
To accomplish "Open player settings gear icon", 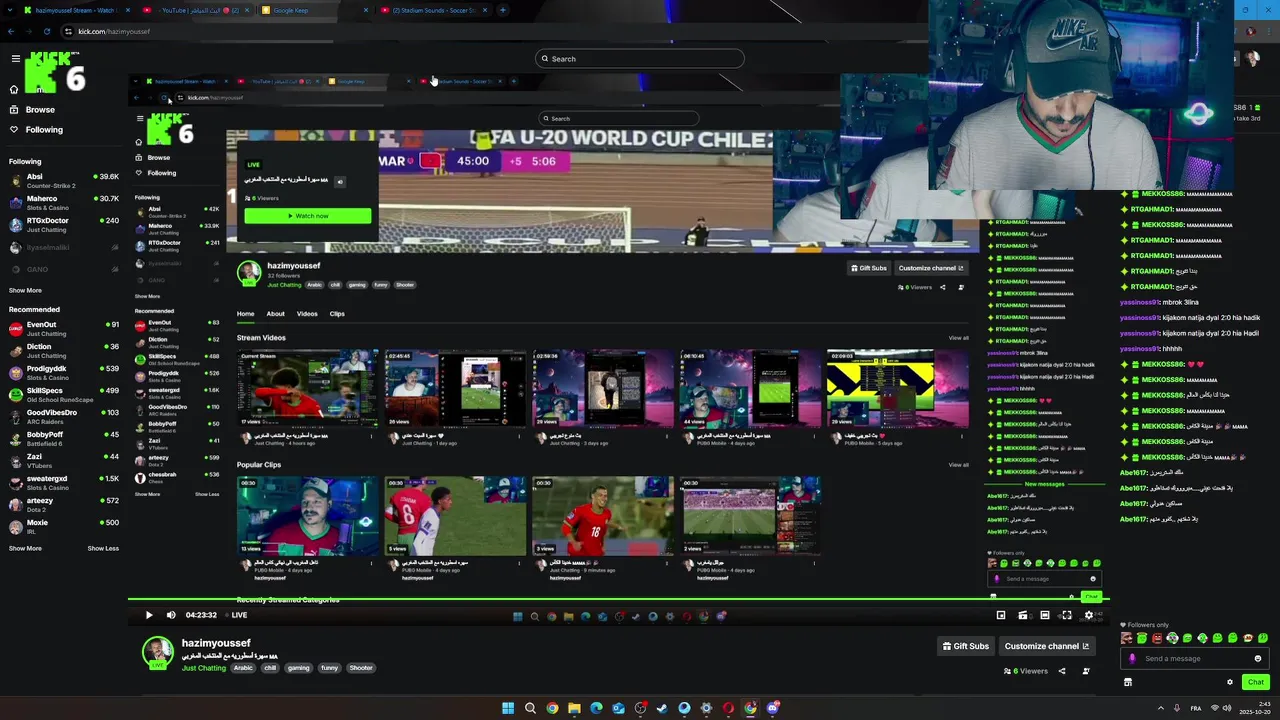I will pos(1089,615).
